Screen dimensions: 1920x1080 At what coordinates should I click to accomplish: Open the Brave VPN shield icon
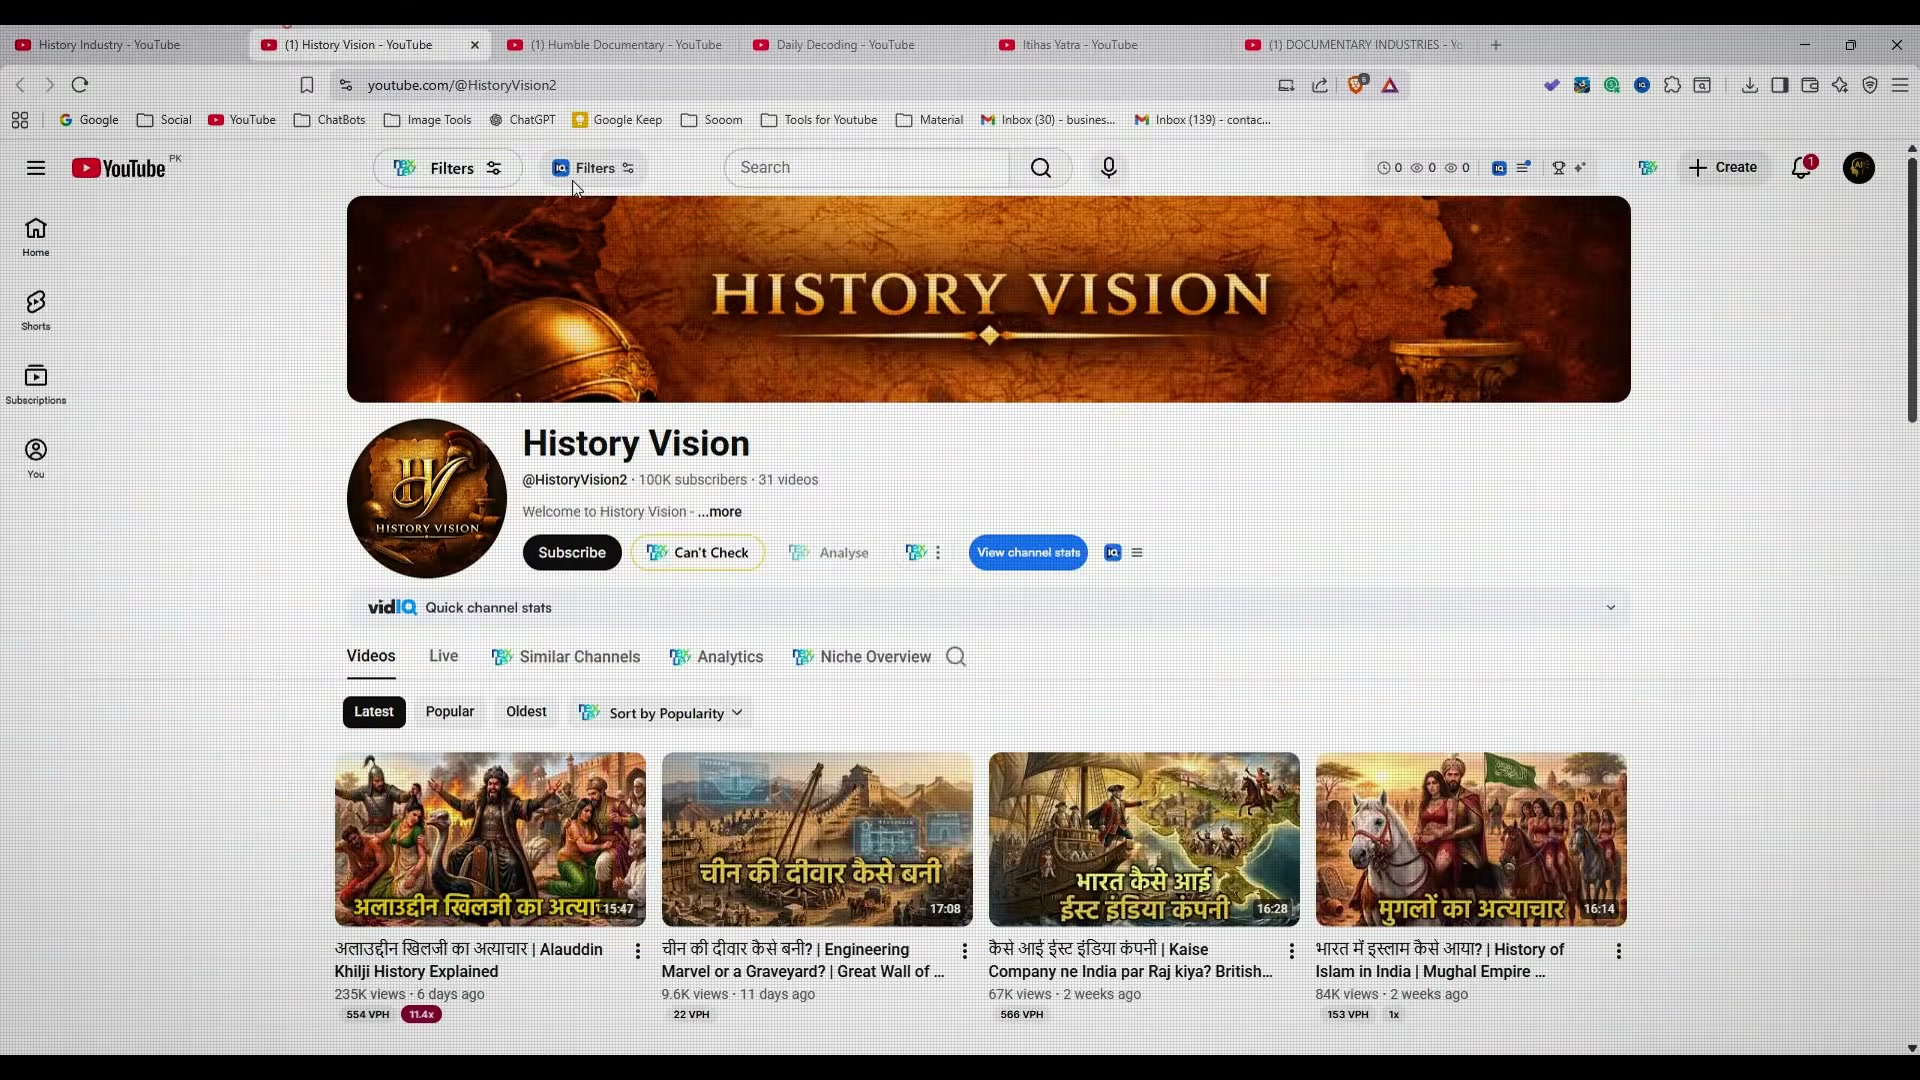1870,86
